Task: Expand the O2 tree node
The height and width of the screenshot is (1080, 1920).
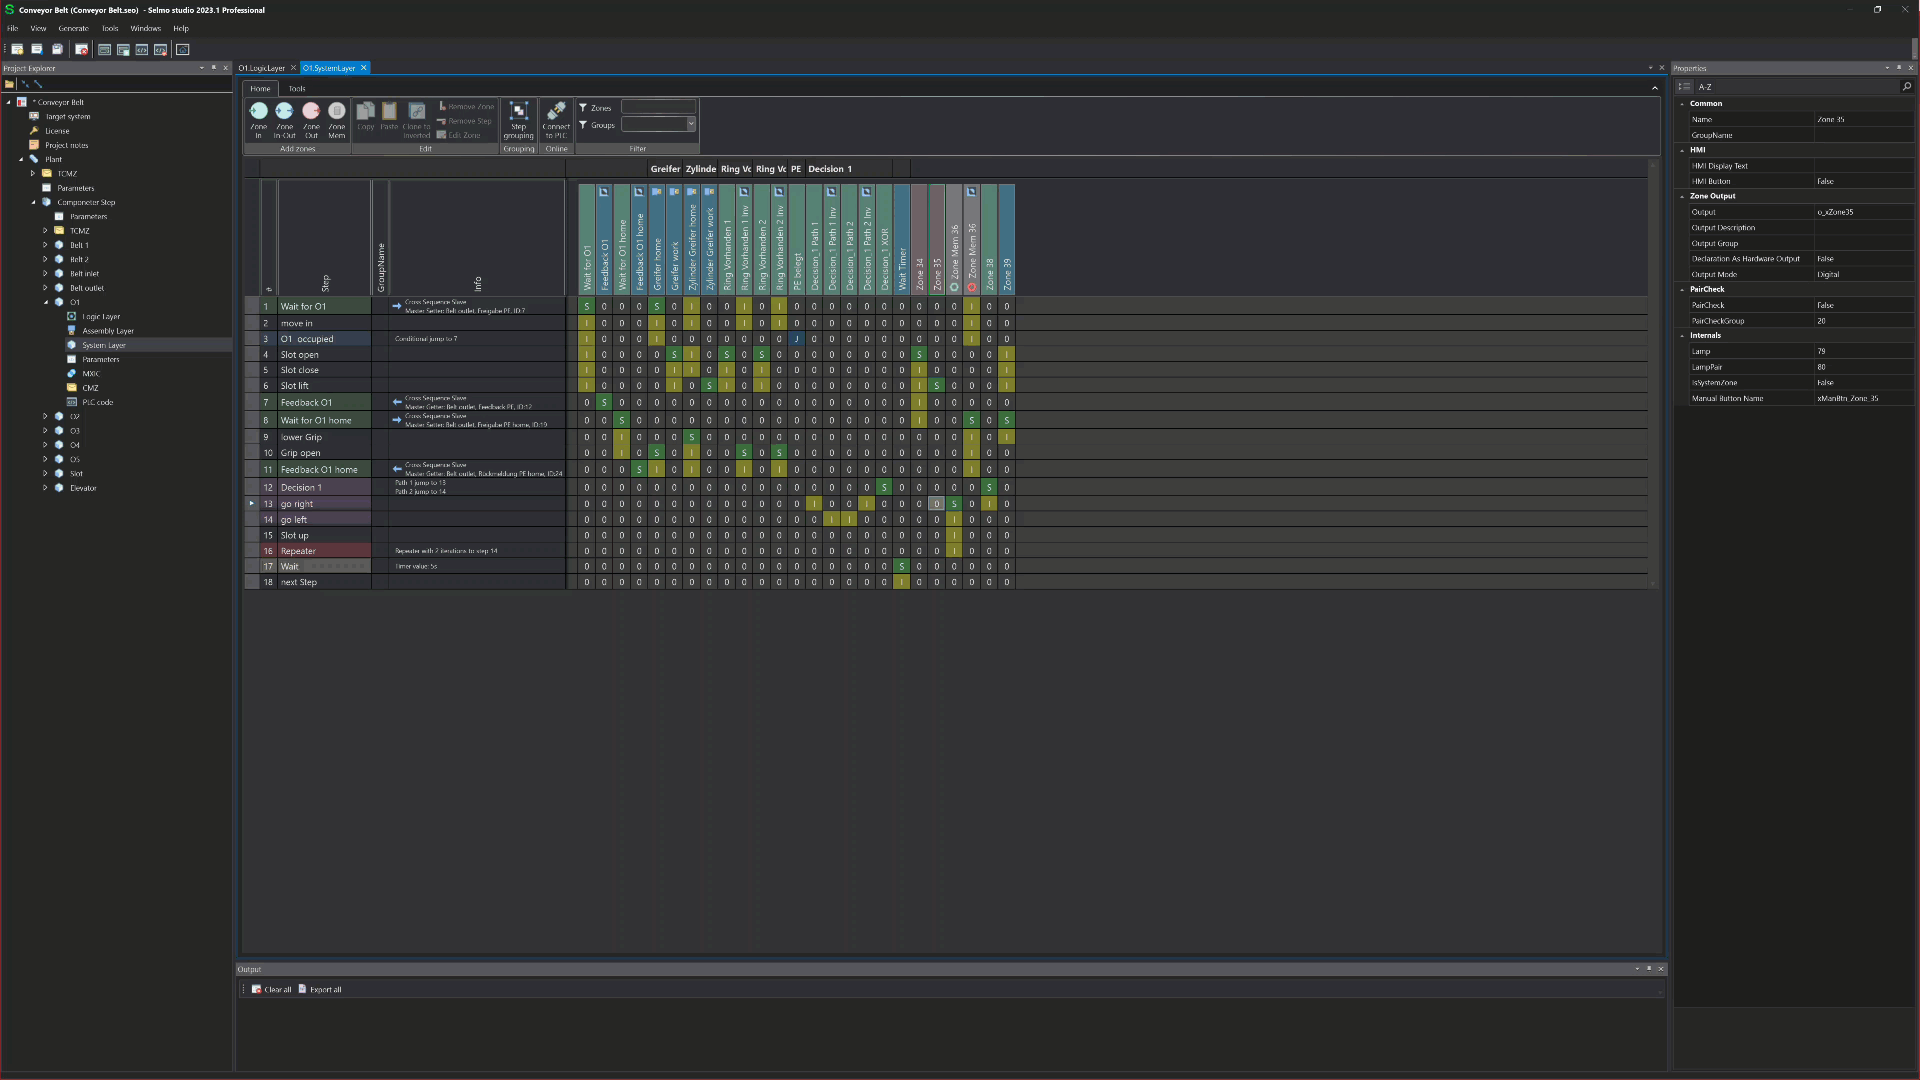Action: (45, 417)
